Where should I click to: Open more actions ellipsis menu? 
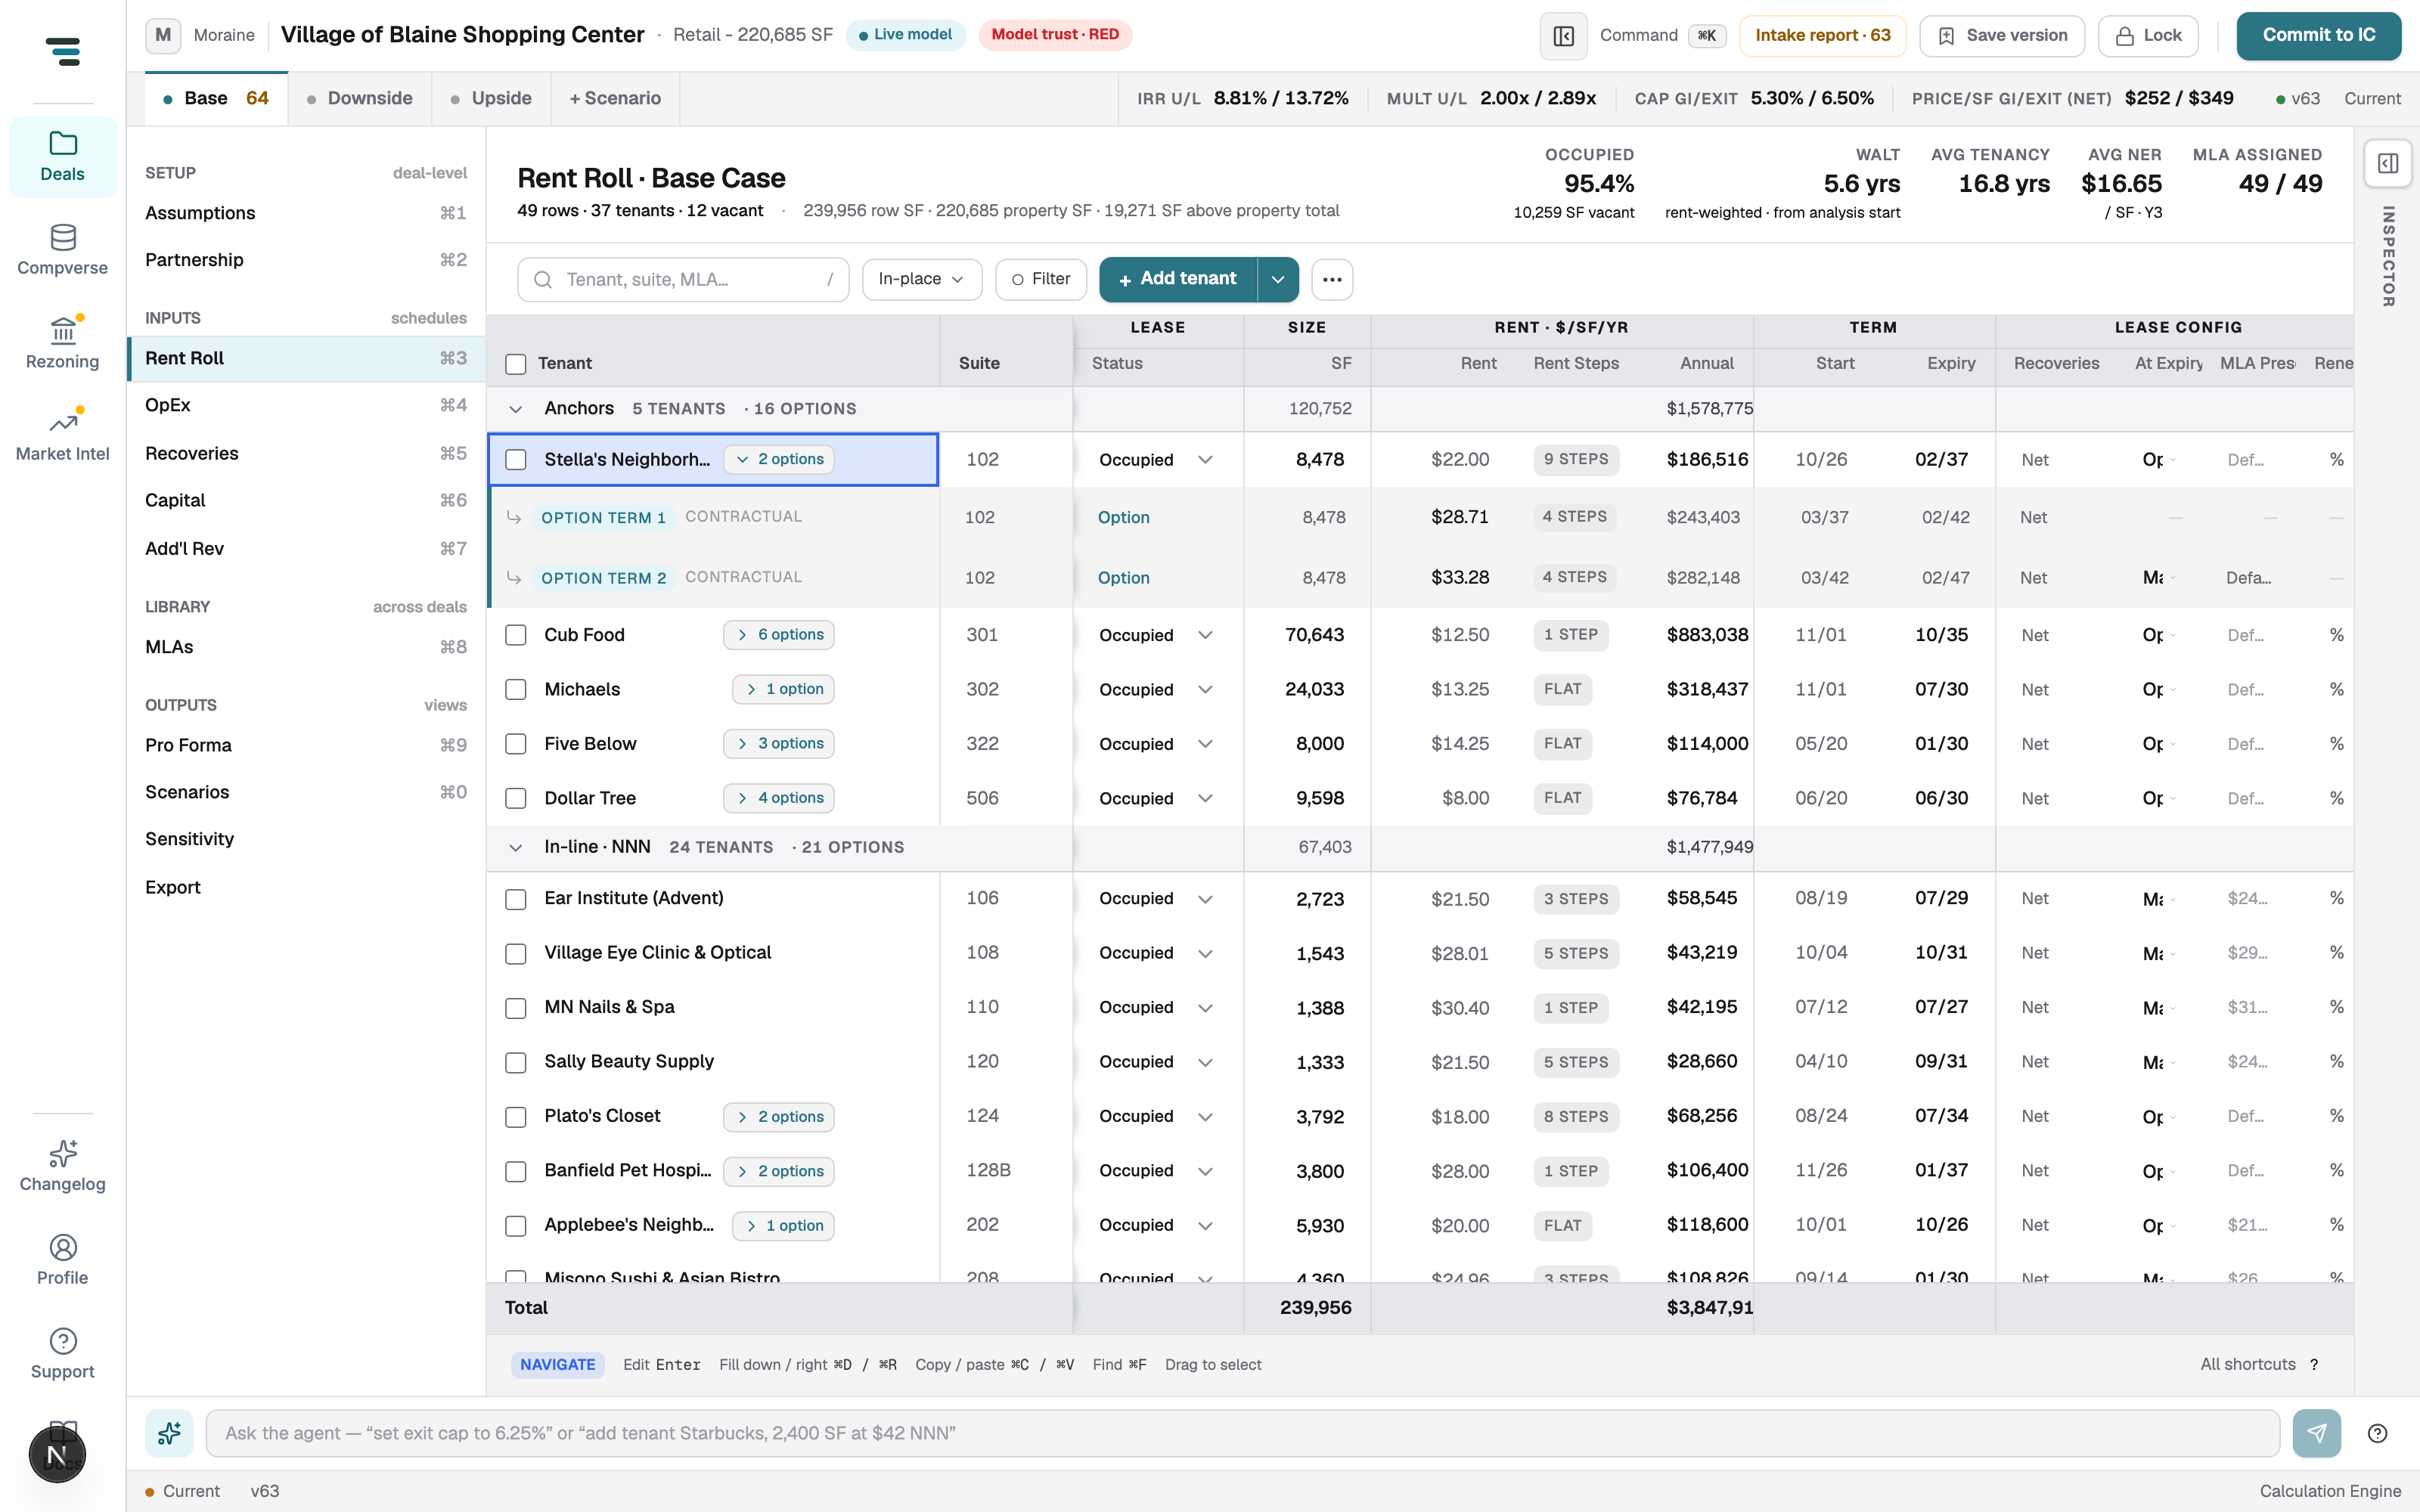pyautogui.click(x=1332, y=279)
